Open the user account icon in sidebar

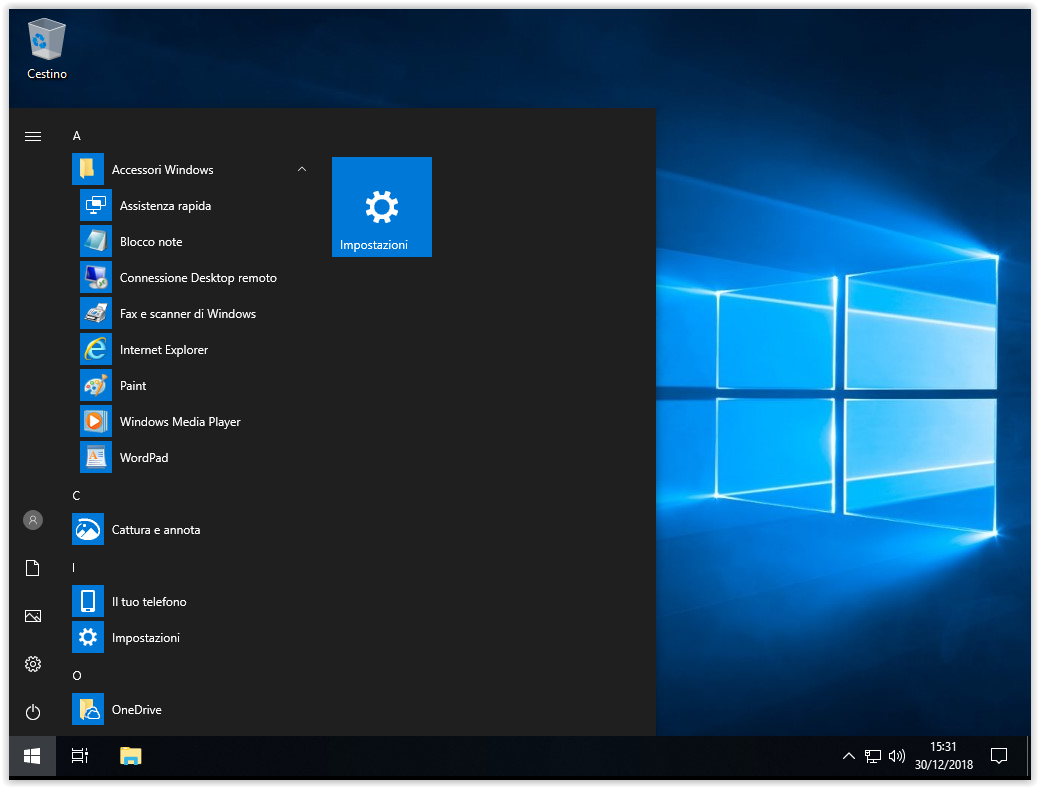[x=33, y=520]
